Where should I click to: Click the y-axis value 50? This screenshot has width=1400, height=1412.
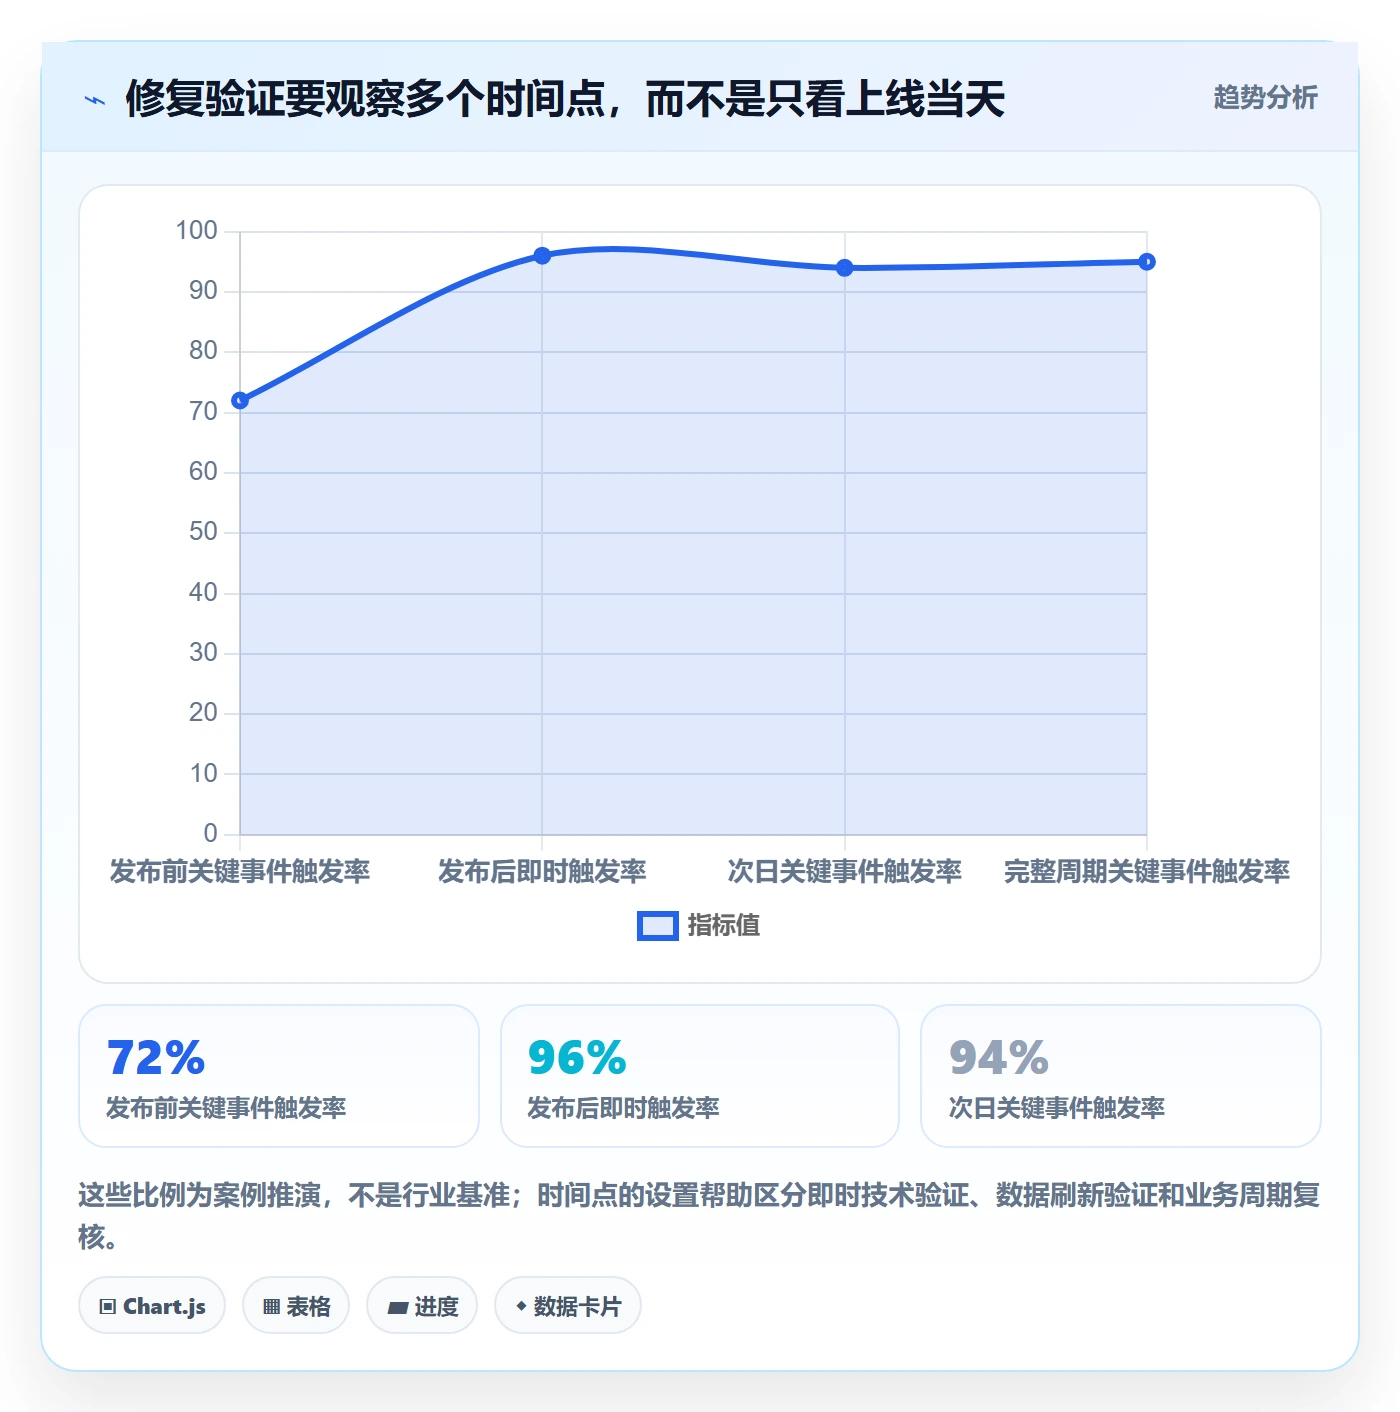click(203, 532)
